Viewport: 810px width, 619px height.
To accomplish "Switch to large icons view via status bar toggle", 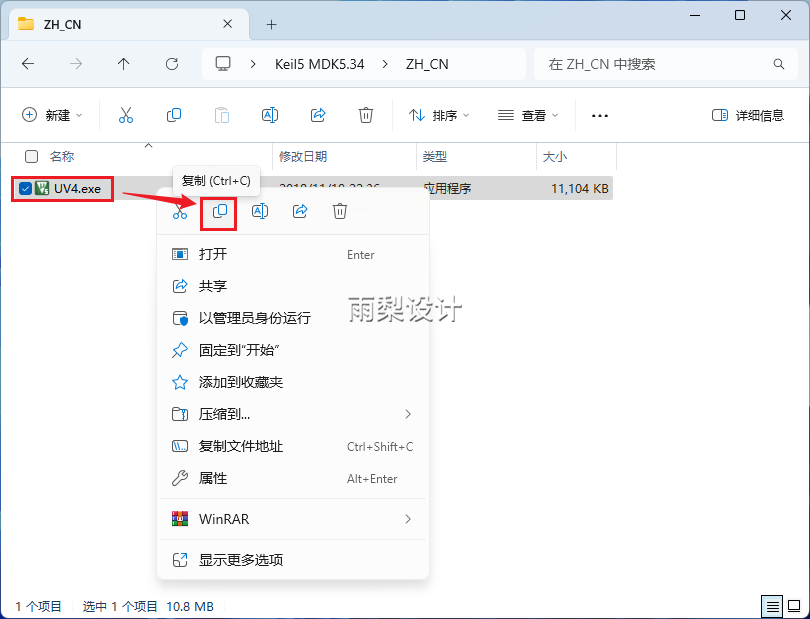I will [x=795, y=605].
